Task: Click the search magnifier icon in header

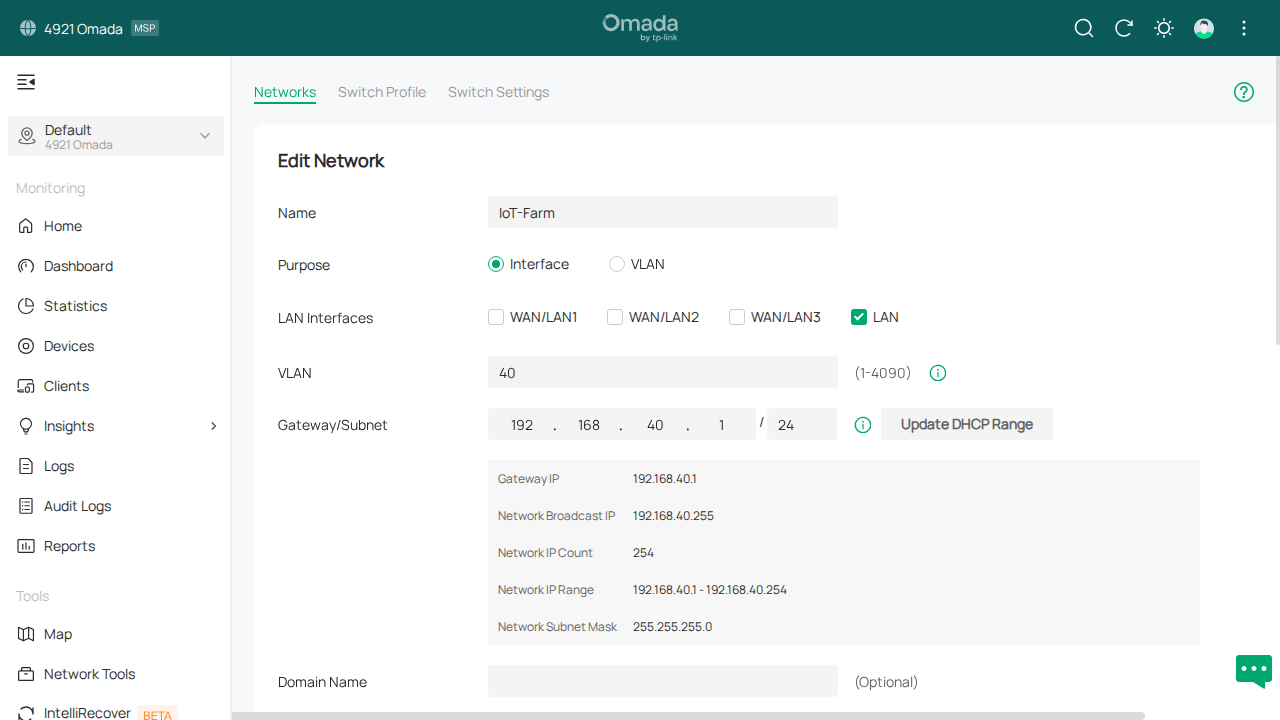Action: tap(1083, 28)
